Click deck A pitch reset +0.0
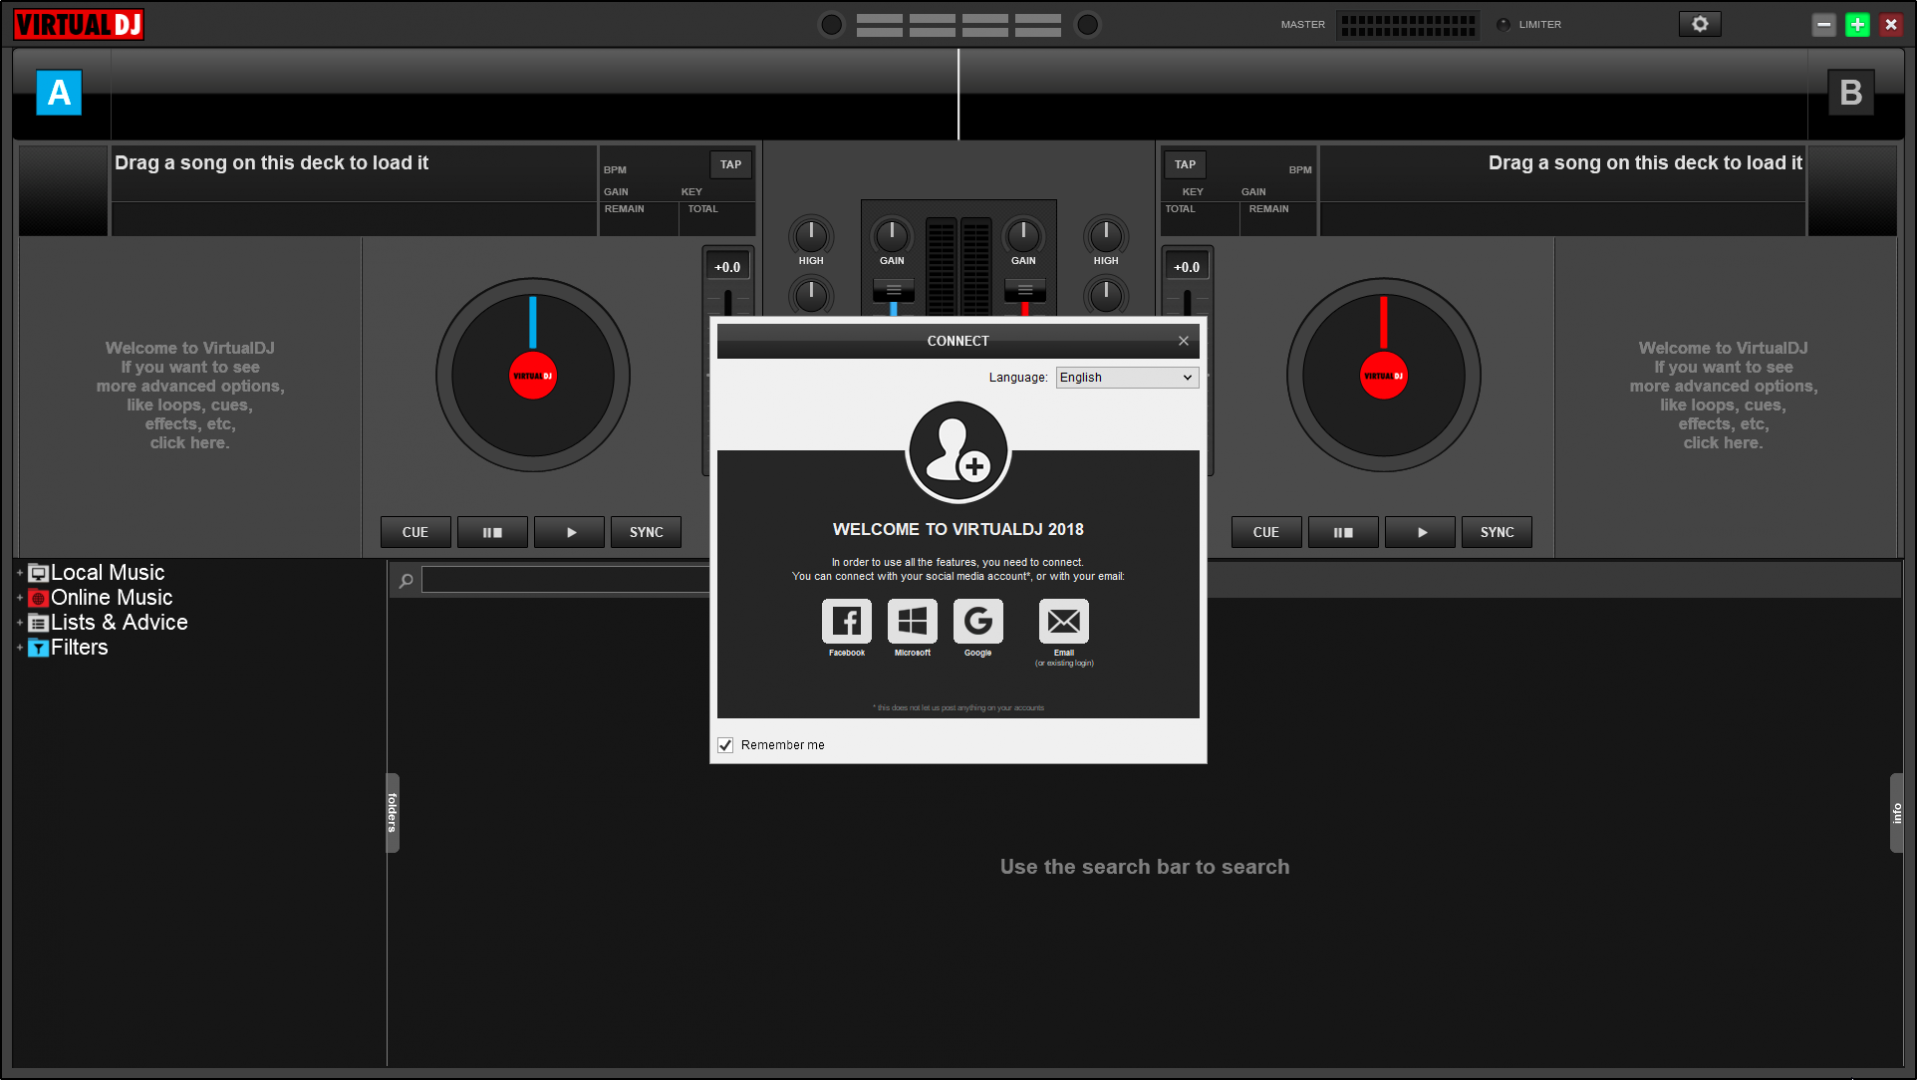The width and height of the screenshot is (1917, 1080). [x=728, y=267]
